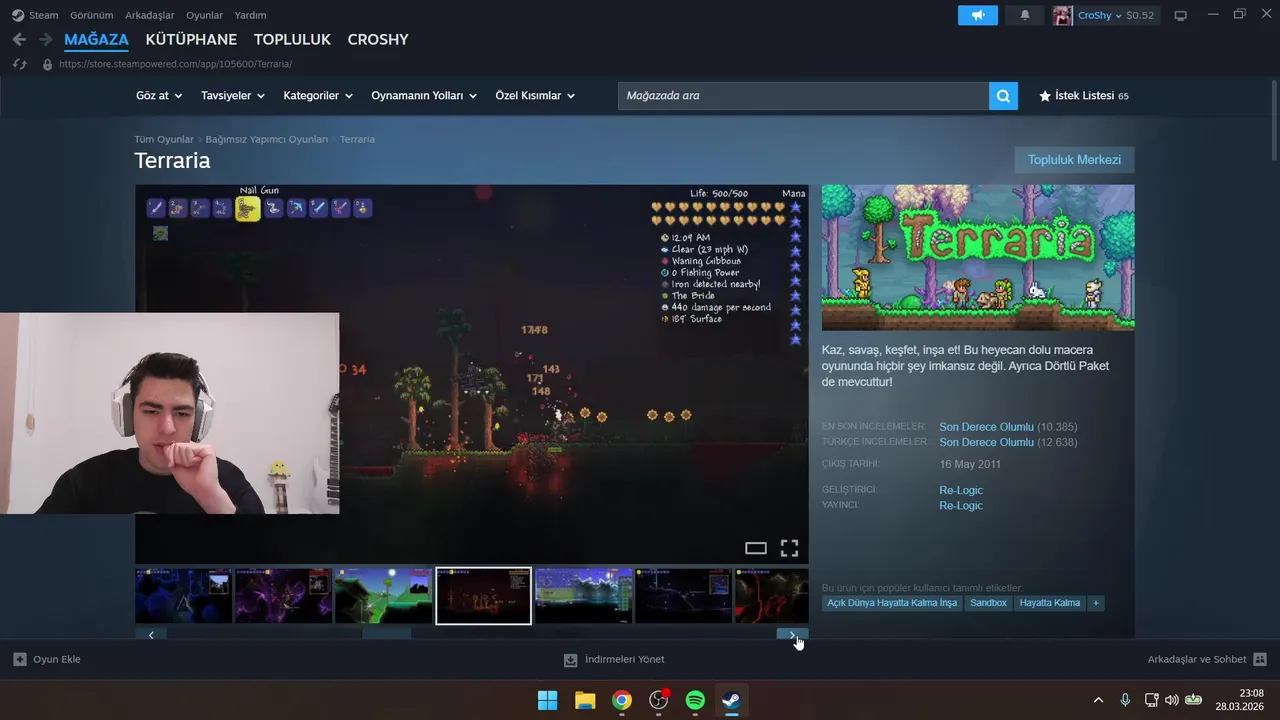Viewport: 1280px width, 720px height.
Task: Launch File Explorer from taskbar
Action: (585, 700)
